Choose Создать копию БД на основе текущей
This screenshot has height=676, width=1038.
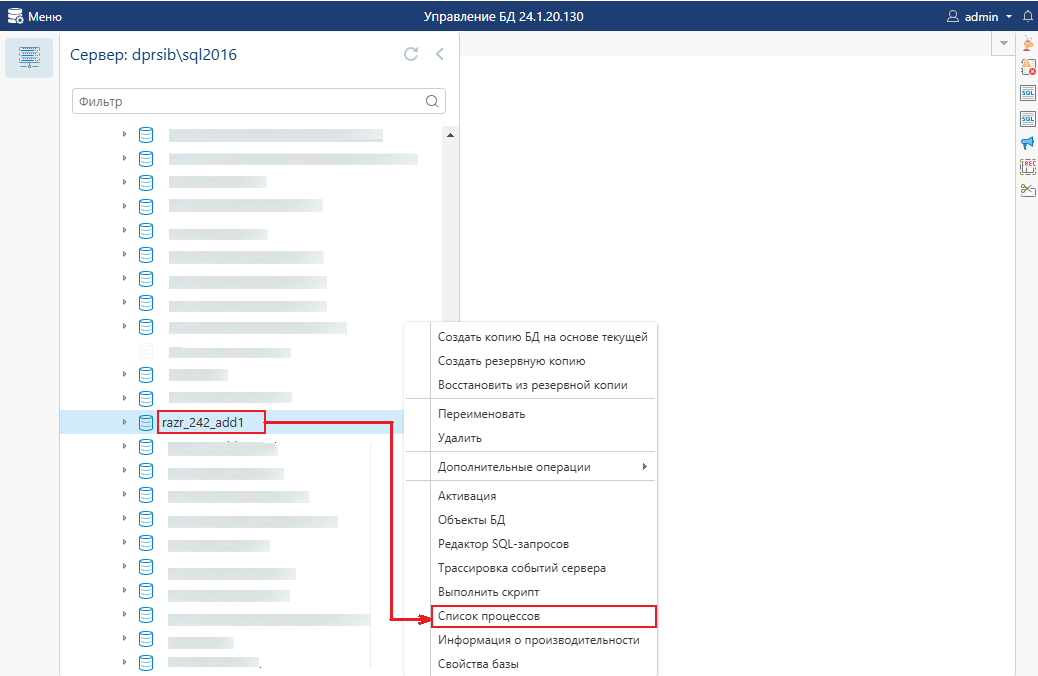pyautogui.click(x=543, y=337)
